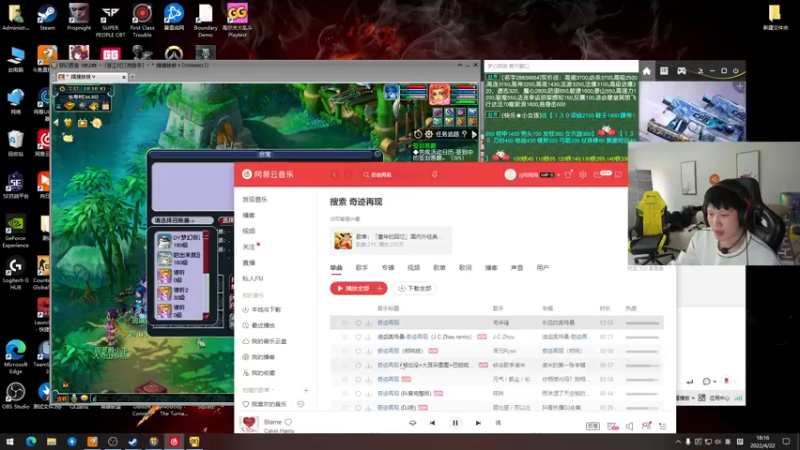
Task: Go back to the previous track
Action: pos(432,422)
